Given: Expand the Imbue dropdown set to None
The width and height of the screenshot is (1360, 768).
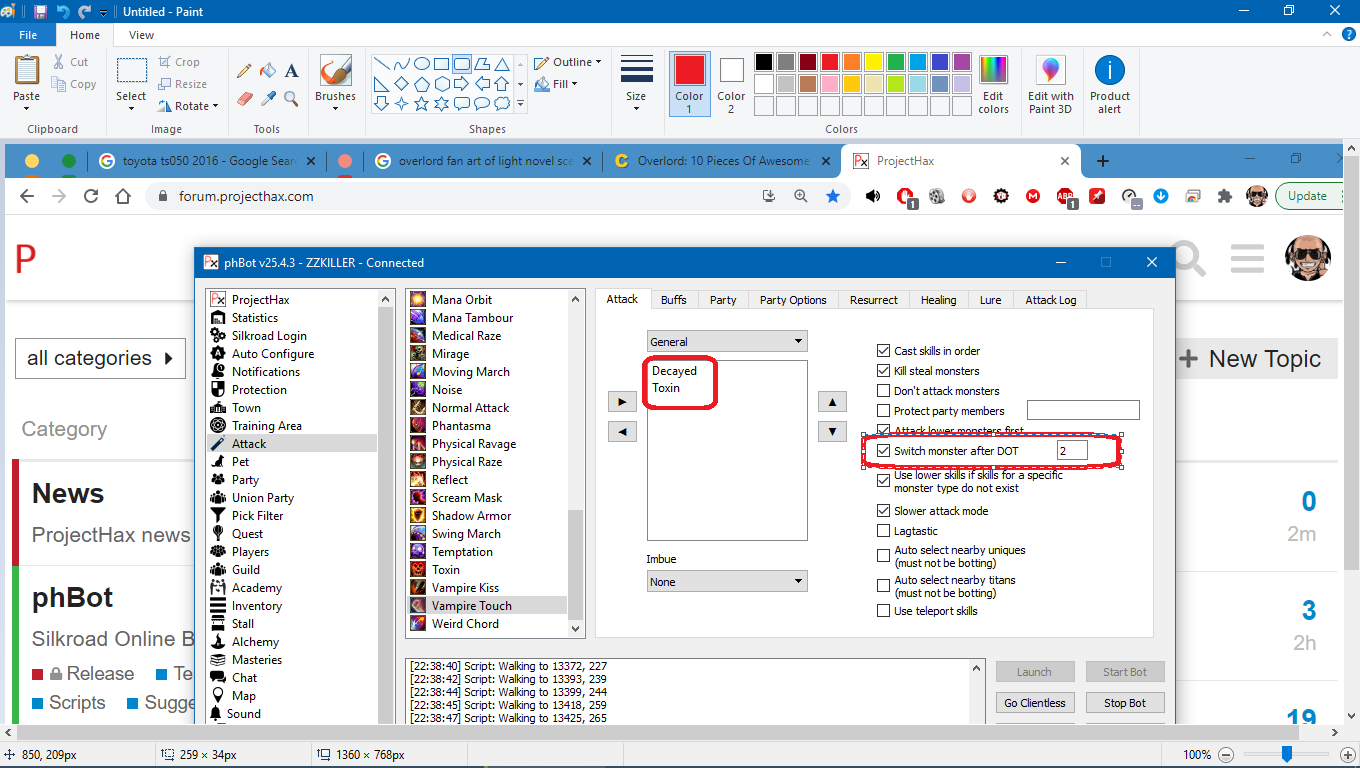Looking at the screenshot, I should tap(727, 582).
